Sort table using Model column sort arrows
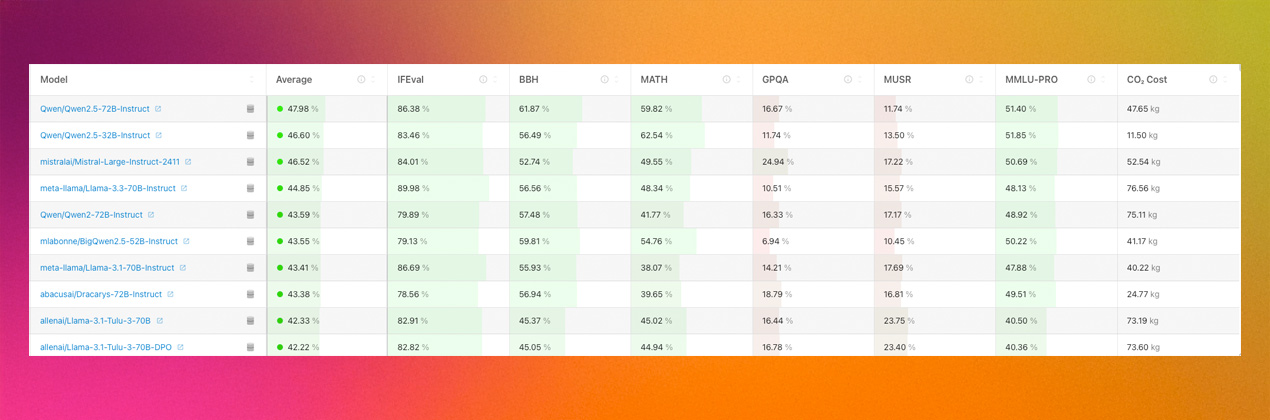This screenshot has height=420, width=1270. tap(252, 80)
